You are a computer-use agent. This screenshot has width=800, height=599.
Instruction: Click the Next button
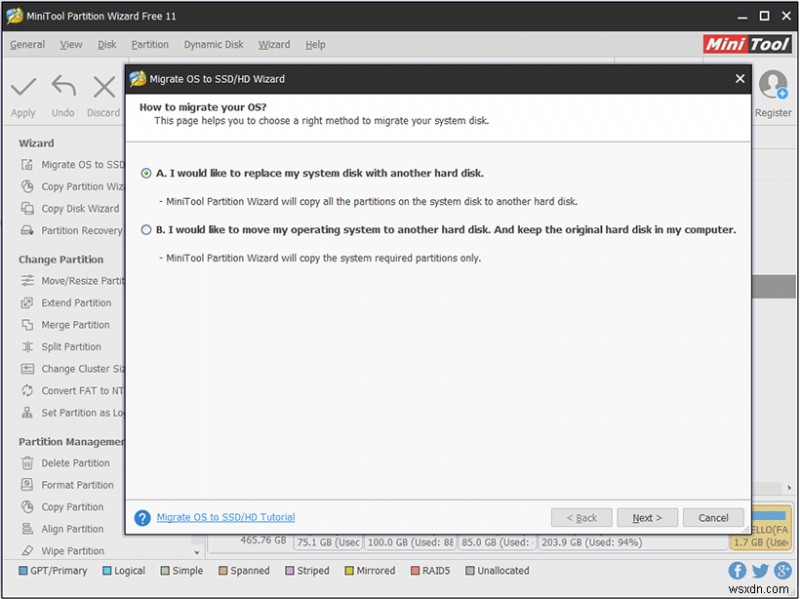647,517
